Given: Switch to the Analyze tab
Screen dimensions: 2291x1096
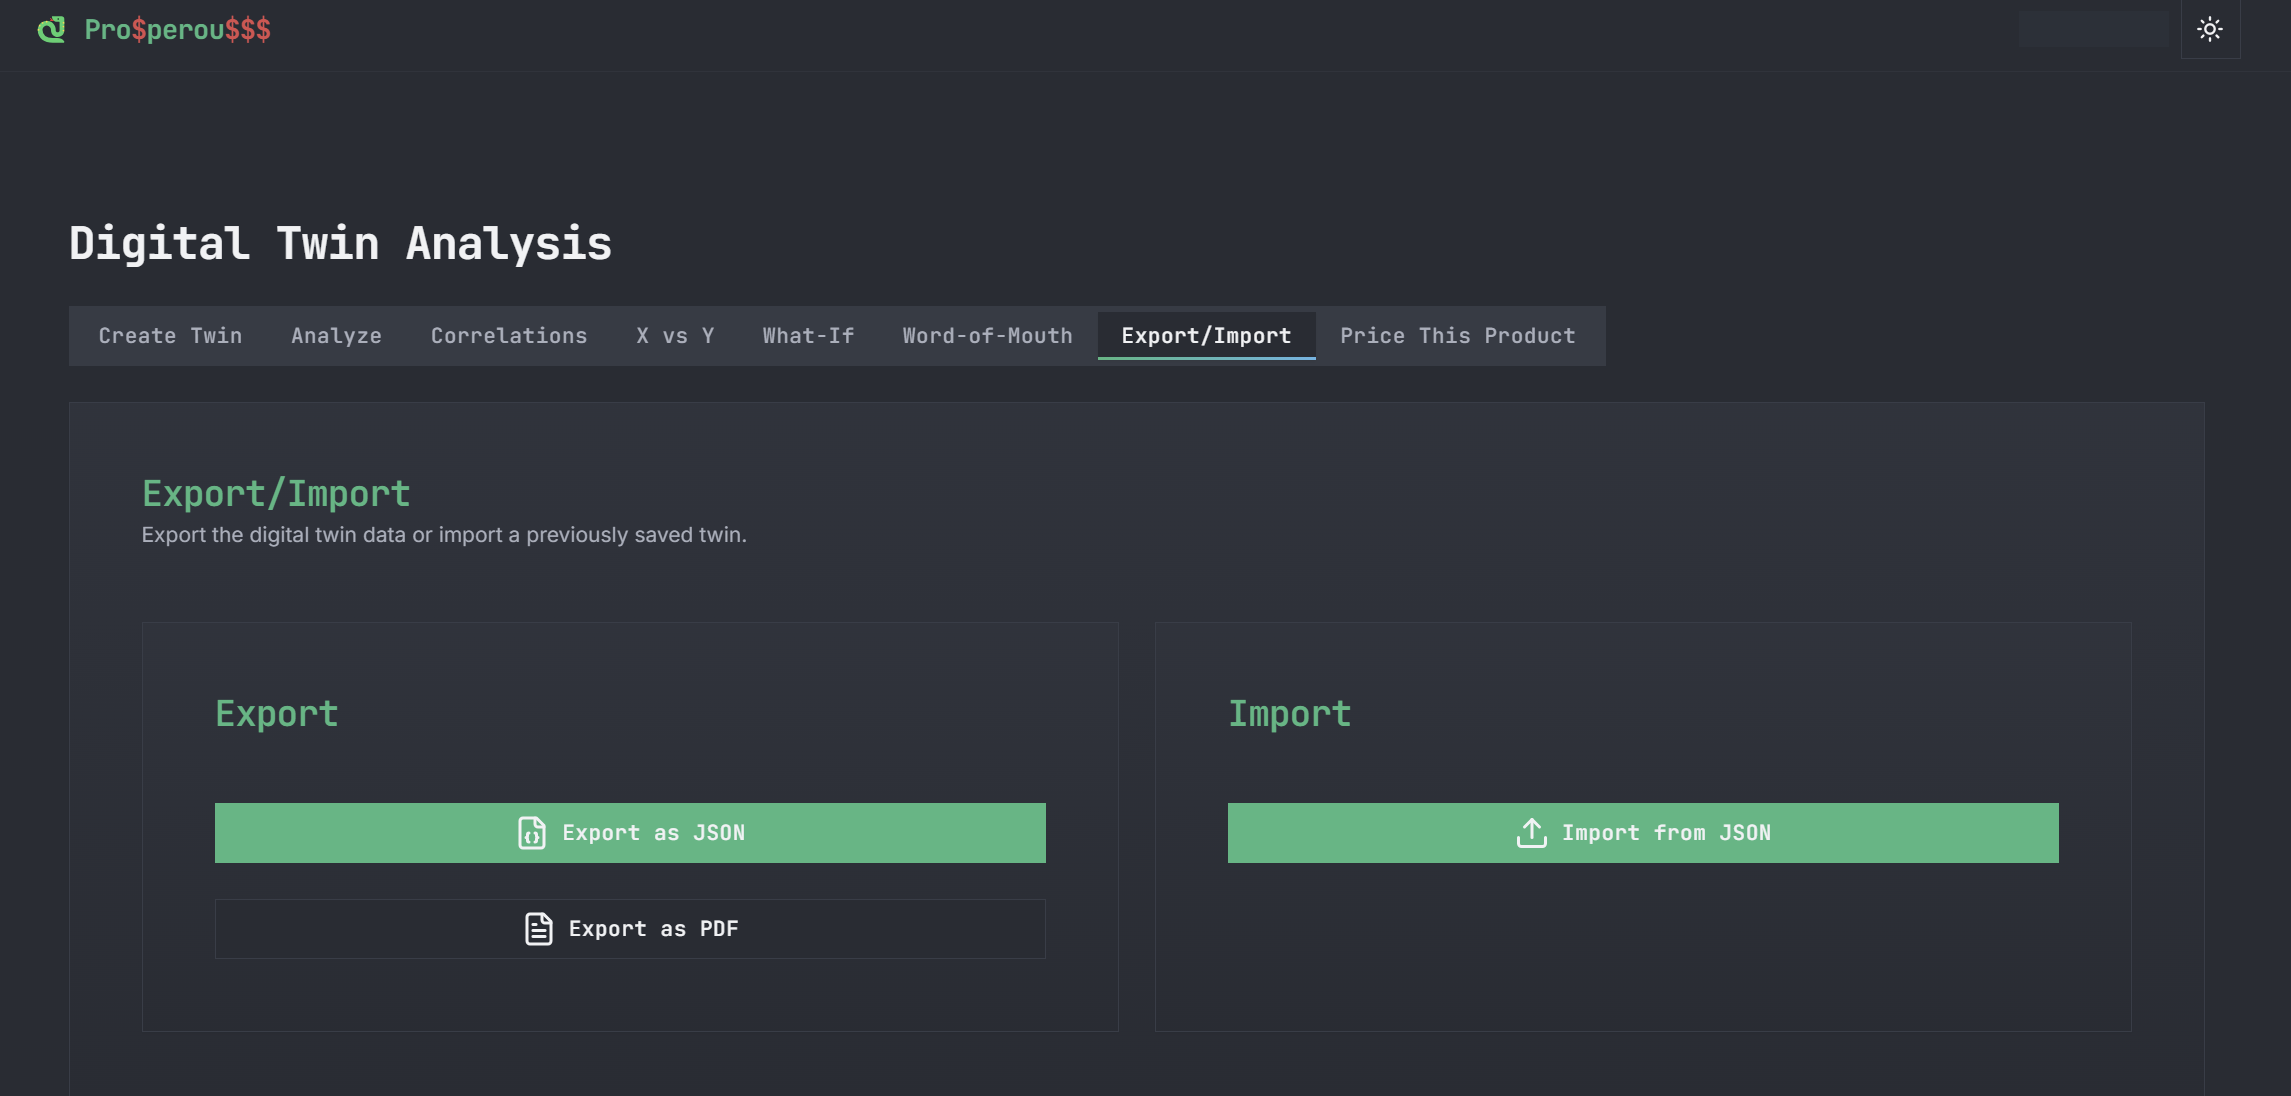Looking at the screenshot, I should 336,336.
